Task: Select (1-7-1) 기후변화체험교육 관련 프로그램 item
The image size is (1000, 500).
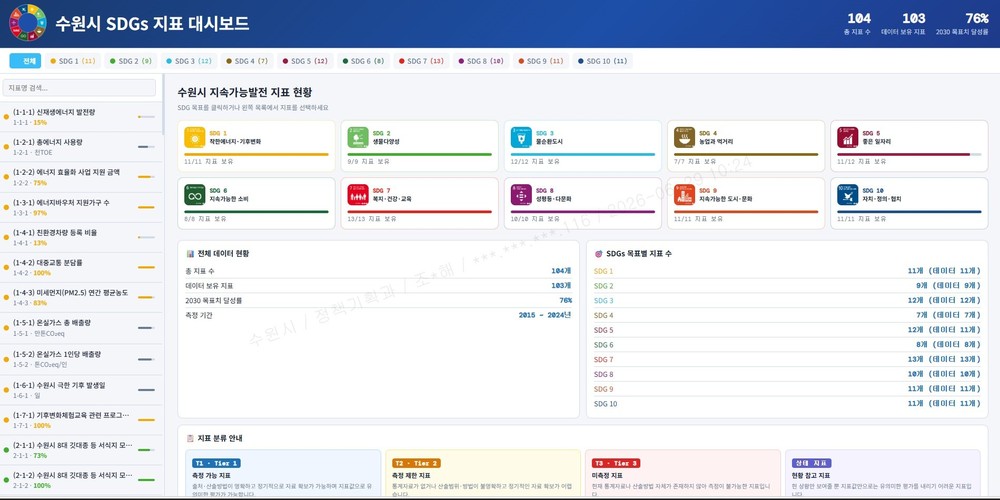Action: pos(79,420)
